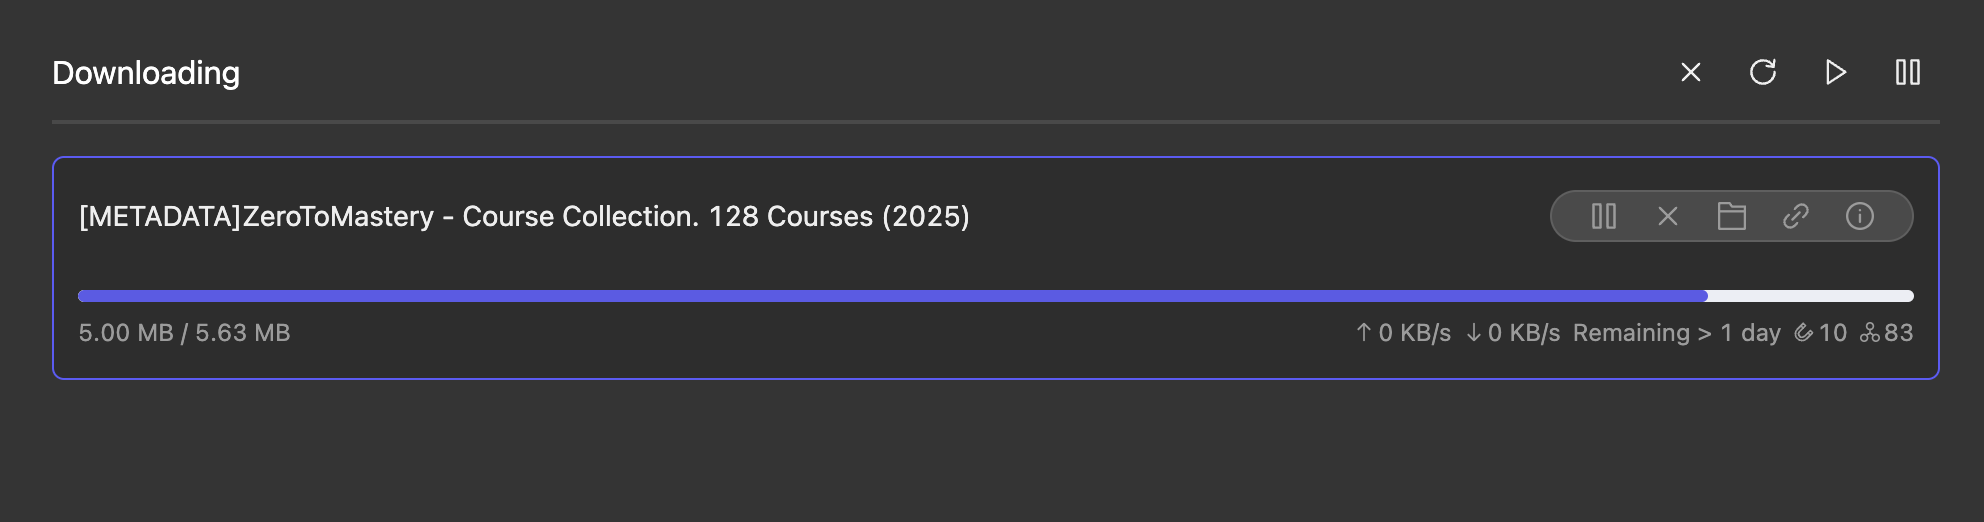Delete selected tasks using the top X icon
Image resolution: width=1984 pixels, height=522 pixels.
click(x=1690, y=73)
